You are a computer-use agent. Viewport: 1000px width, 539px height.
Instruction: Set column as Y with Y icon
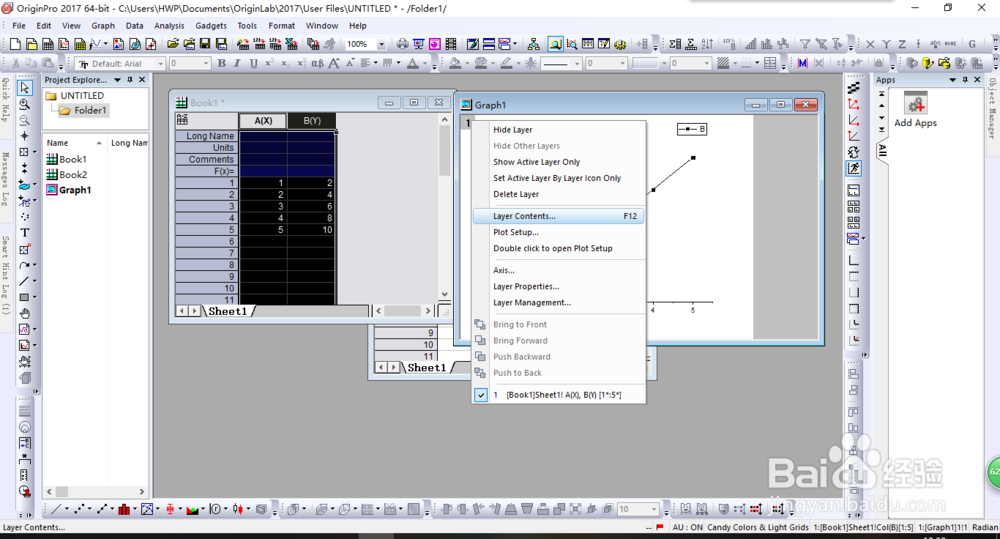886,44
